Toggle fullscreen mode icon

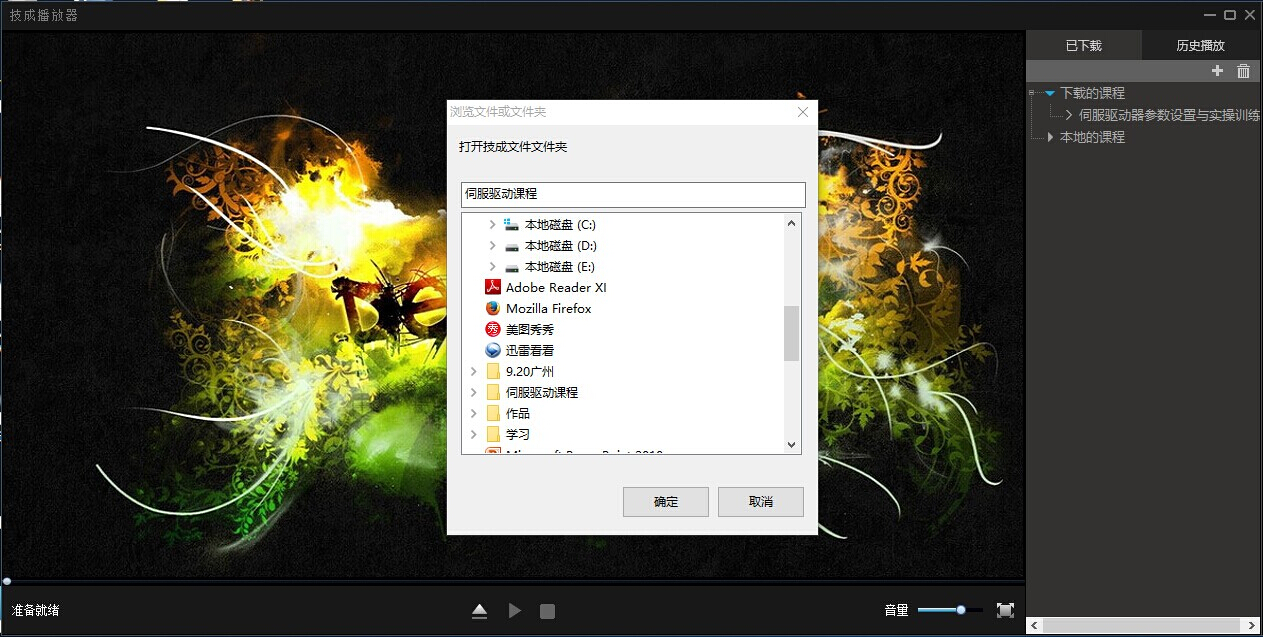point(1005,610)
